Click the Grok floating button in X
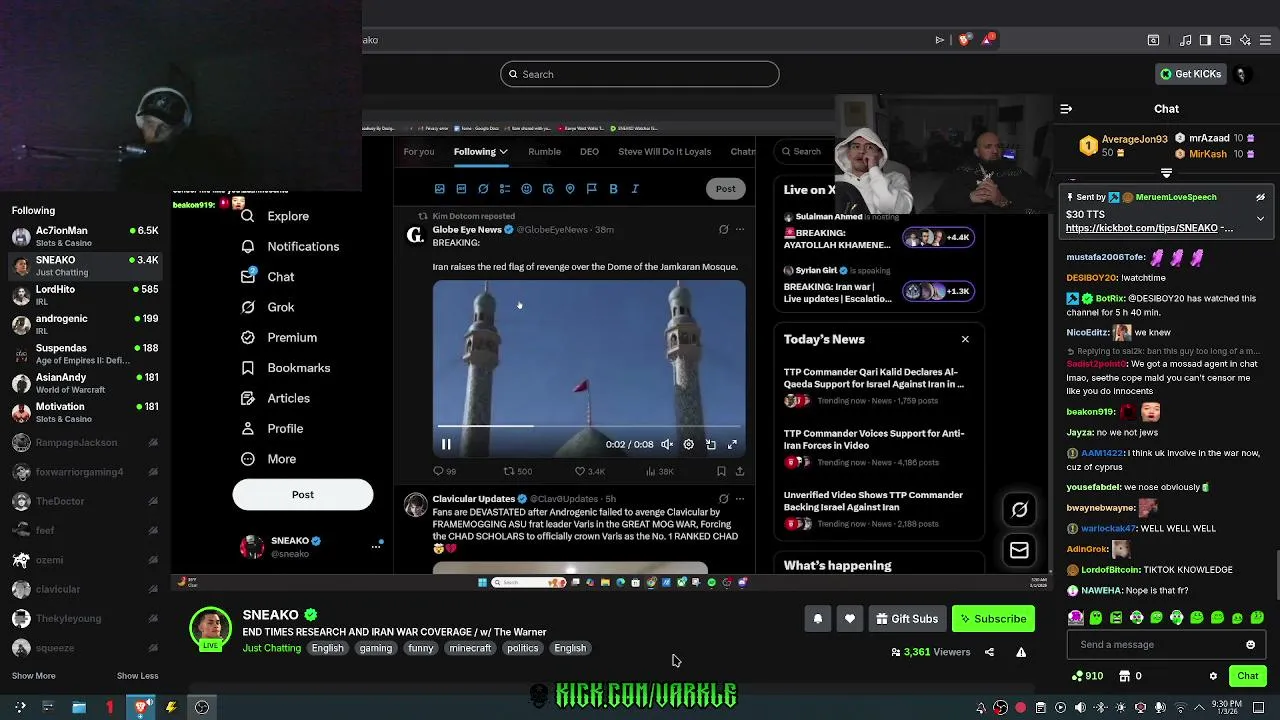Image resolution: width=1280 pixels, height=720 pixels. pyautogui.click(x=1019, y=510)
